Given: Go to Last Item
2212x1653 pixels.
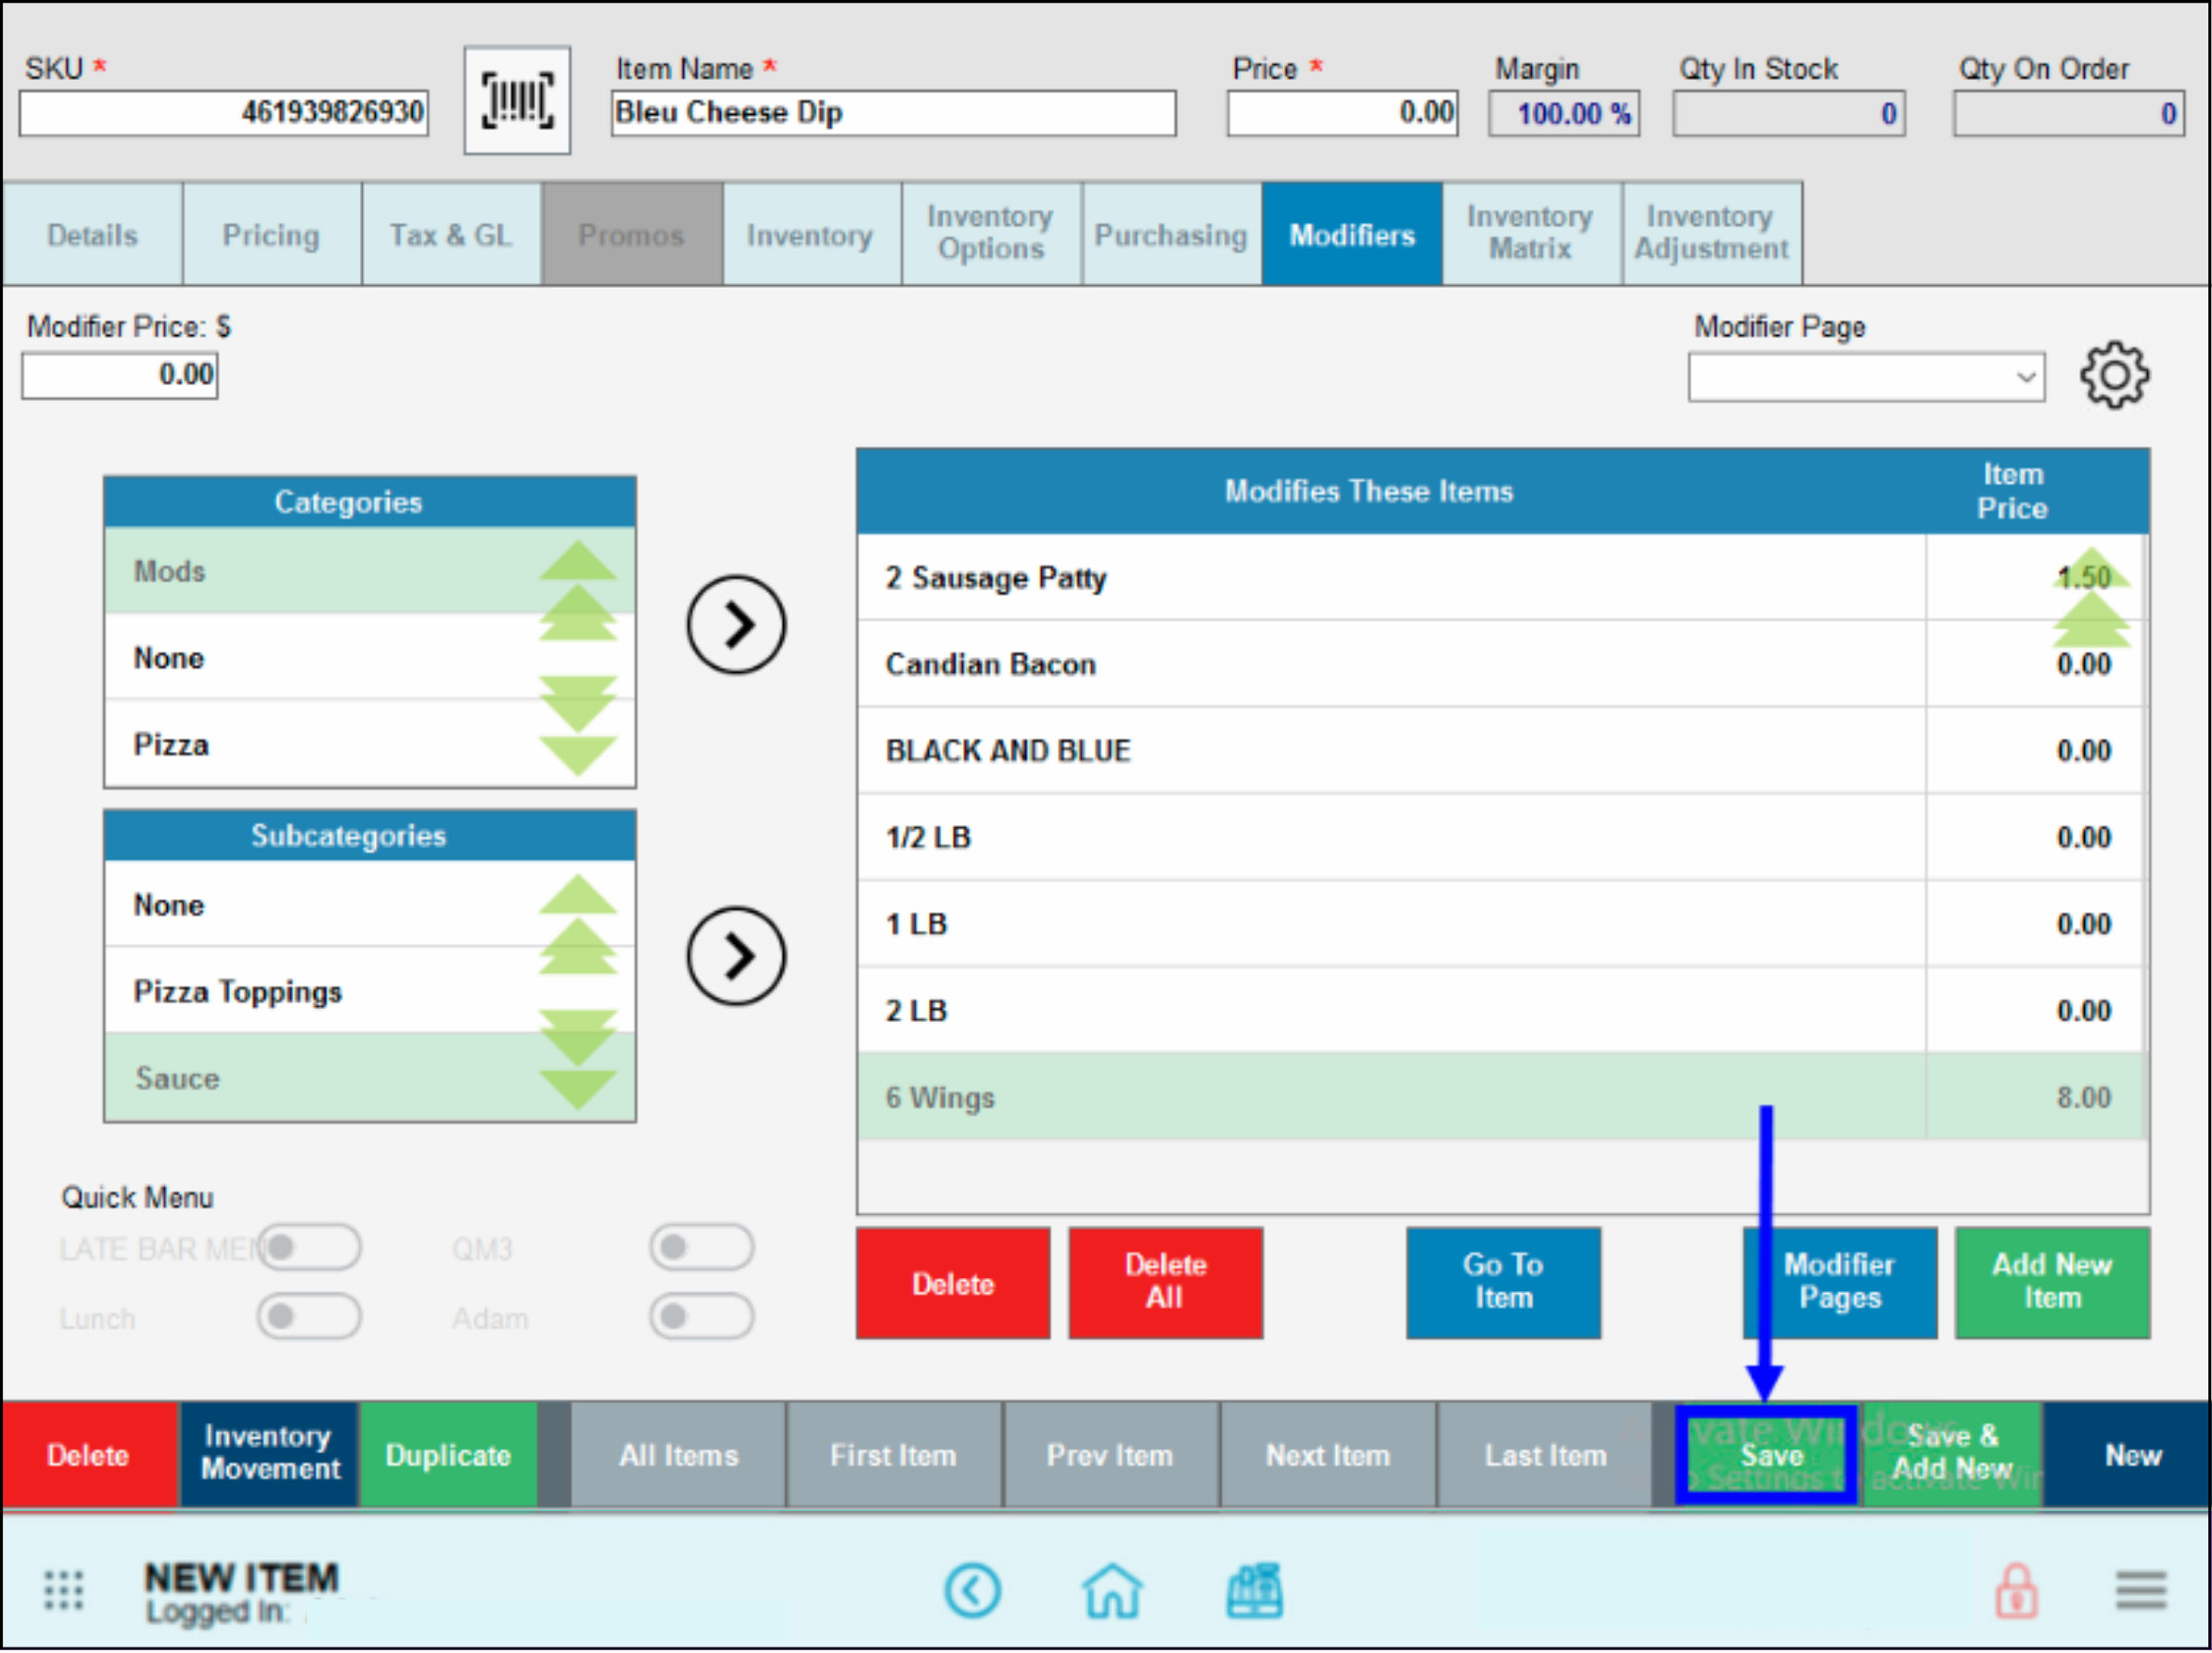Looking at the screenshot, I should tap(1545, 1455).
